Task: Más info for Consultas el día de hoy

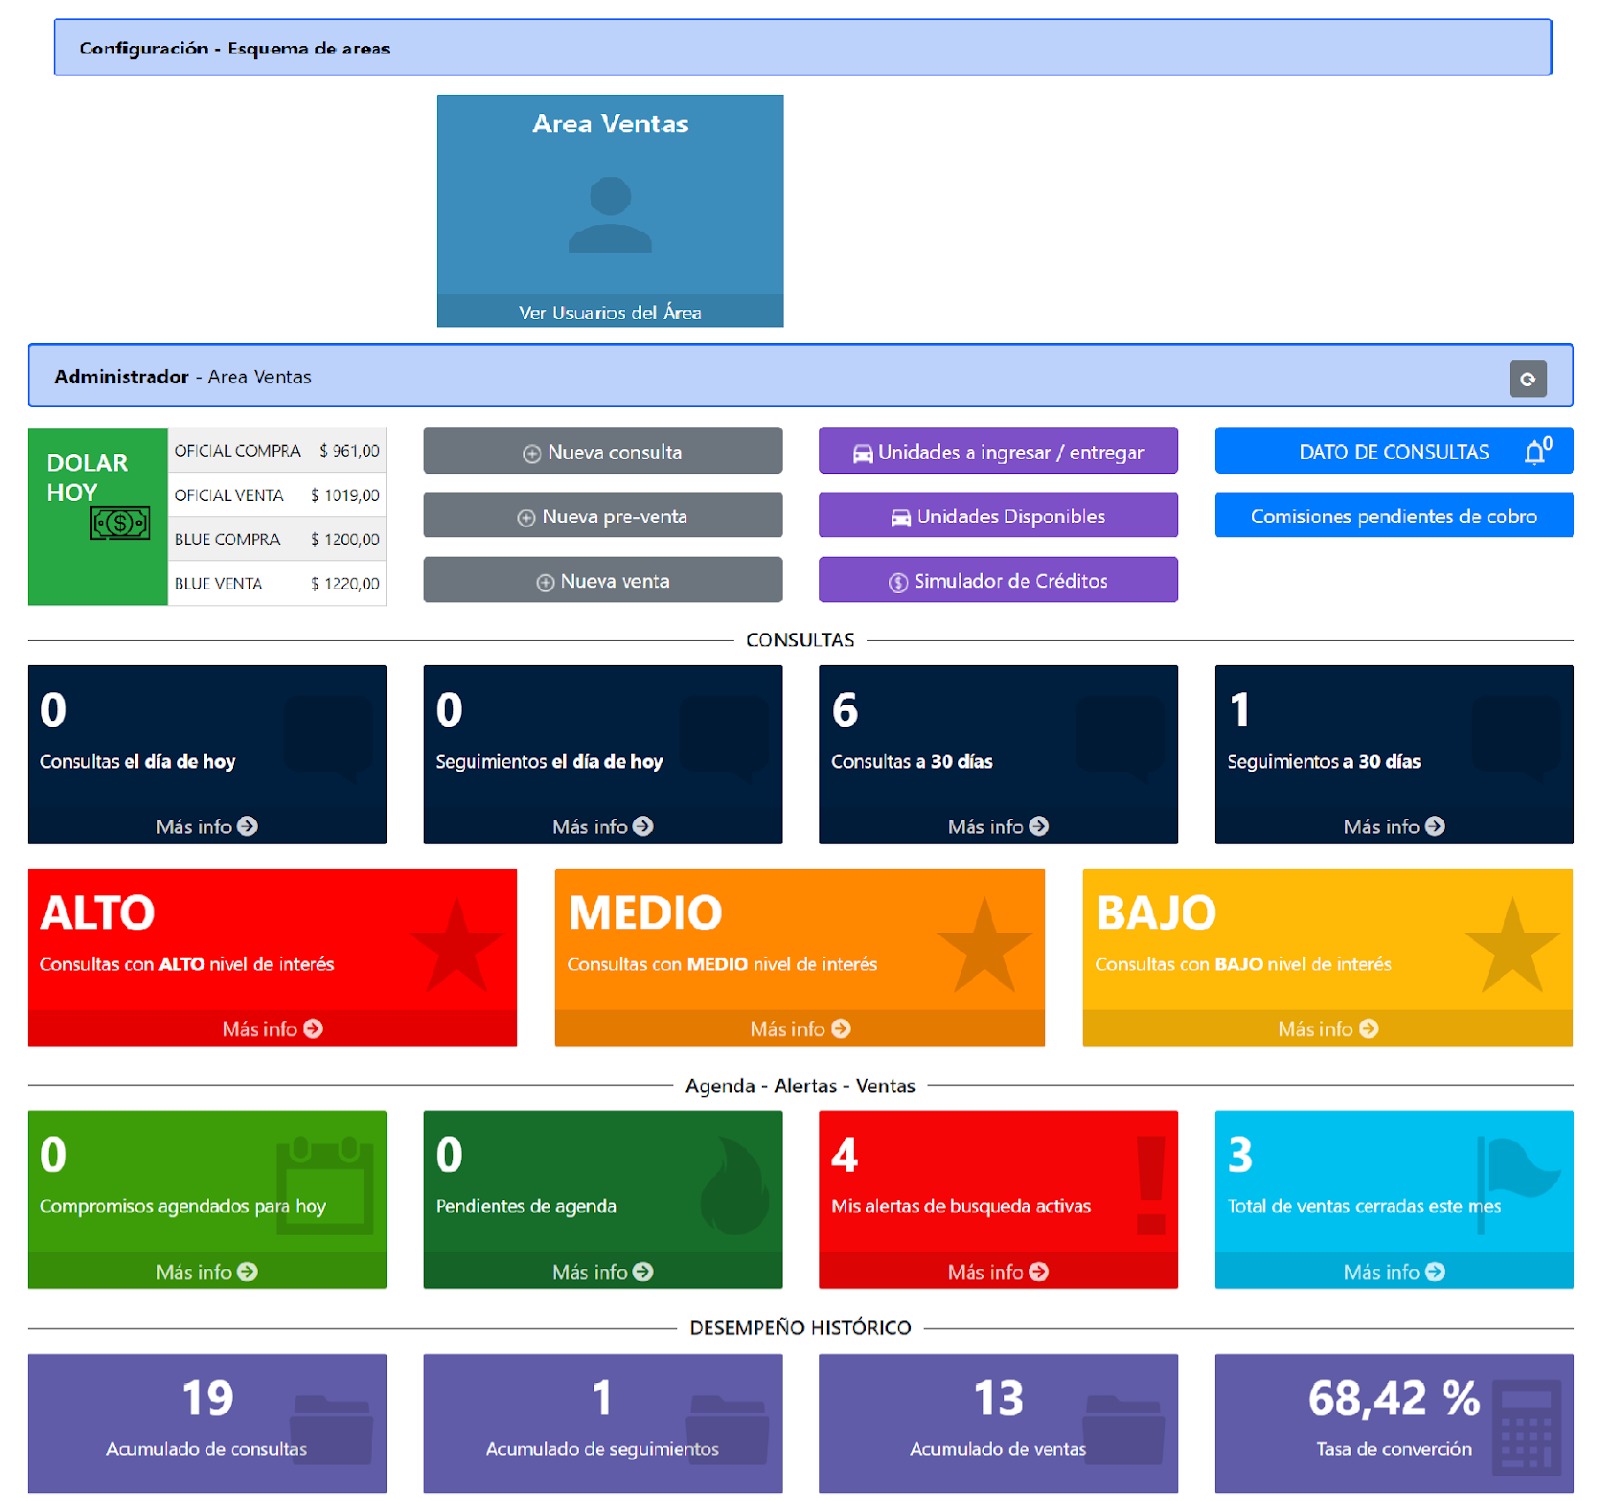Action: 207,826
